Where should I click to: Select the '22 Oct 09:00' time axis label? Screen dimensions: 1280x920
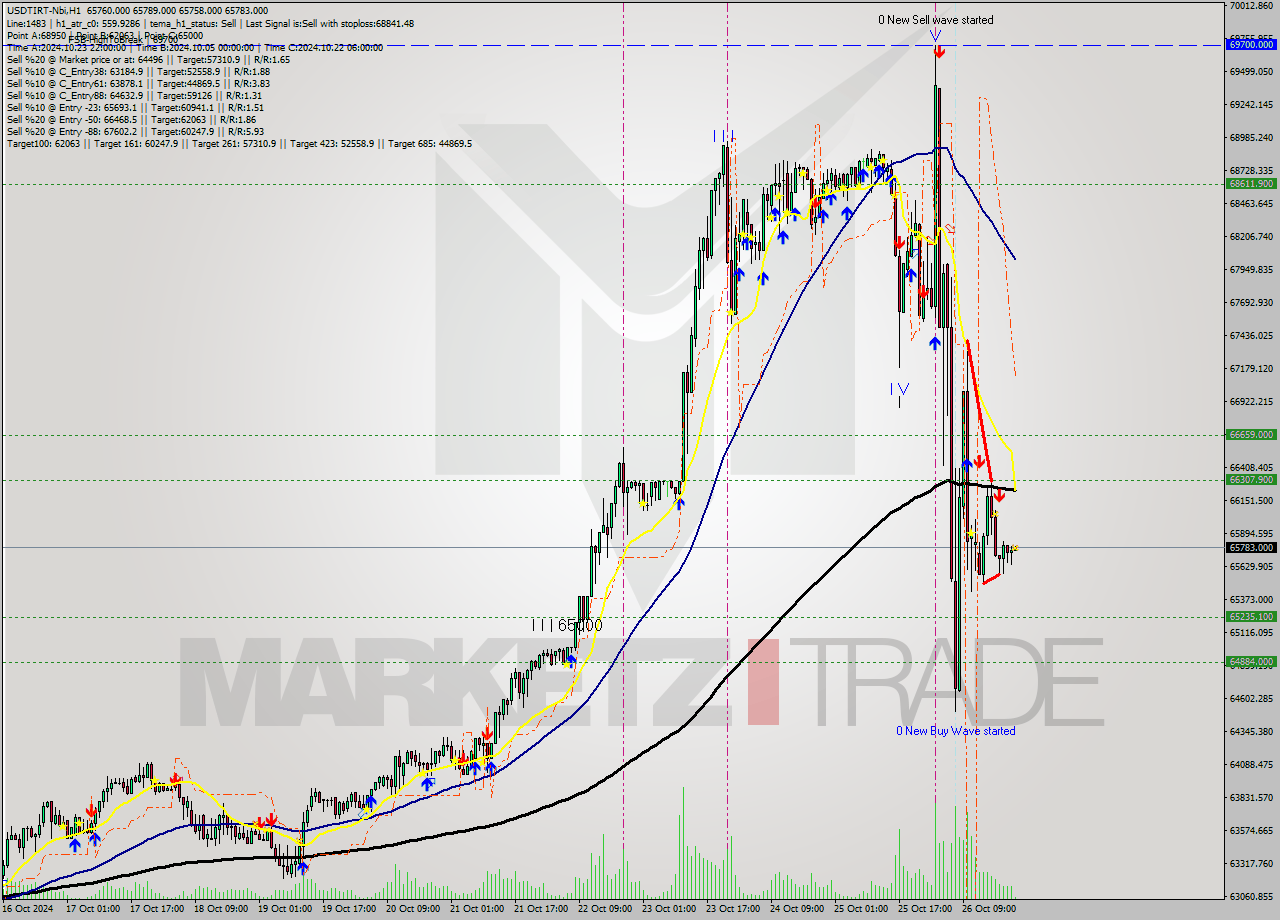click(607, 909)
